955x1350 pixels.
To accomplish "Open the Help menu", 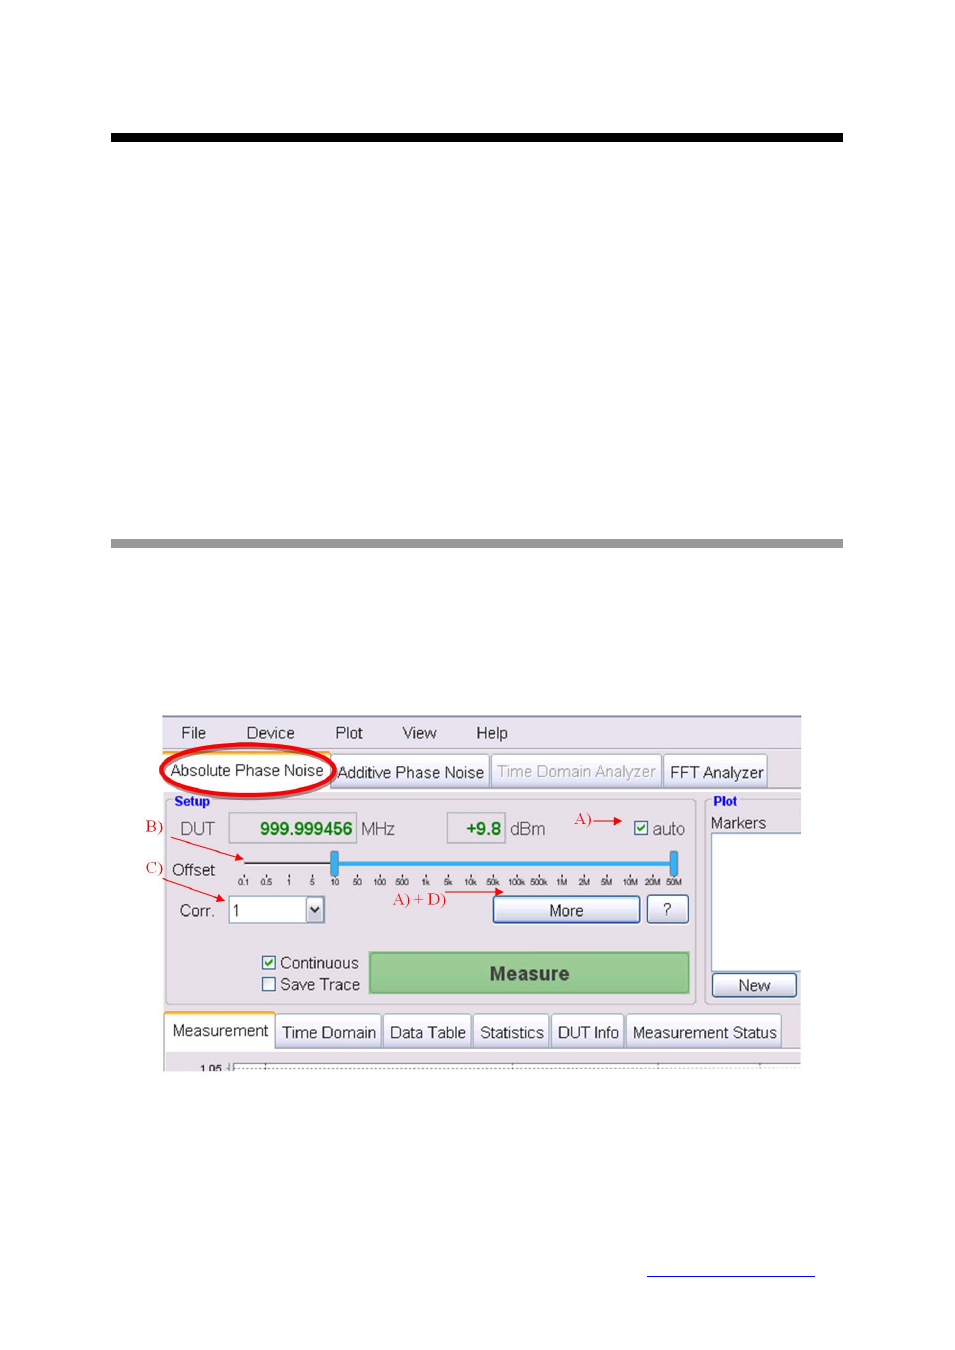I will click(492, 733).
